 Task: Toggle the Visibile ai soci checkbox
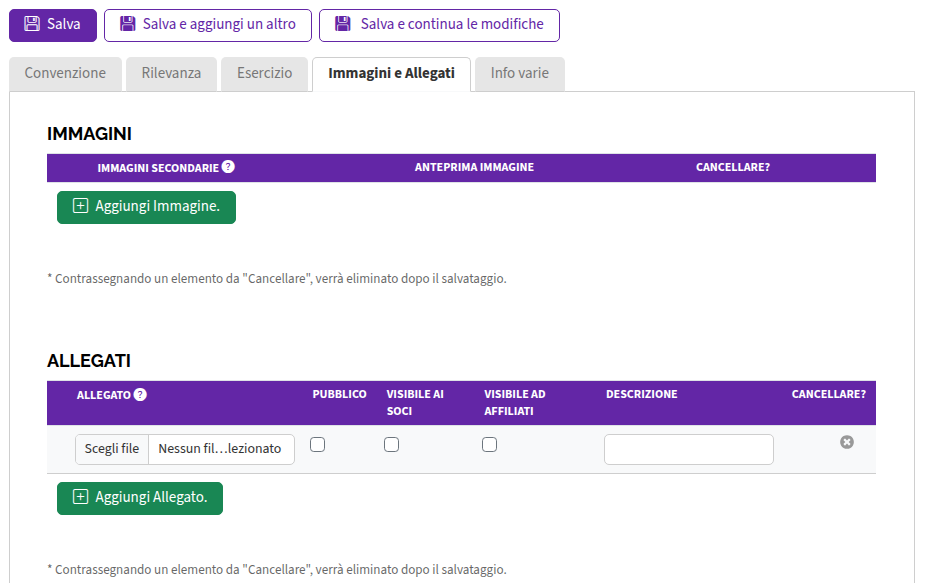pos(391,445)
